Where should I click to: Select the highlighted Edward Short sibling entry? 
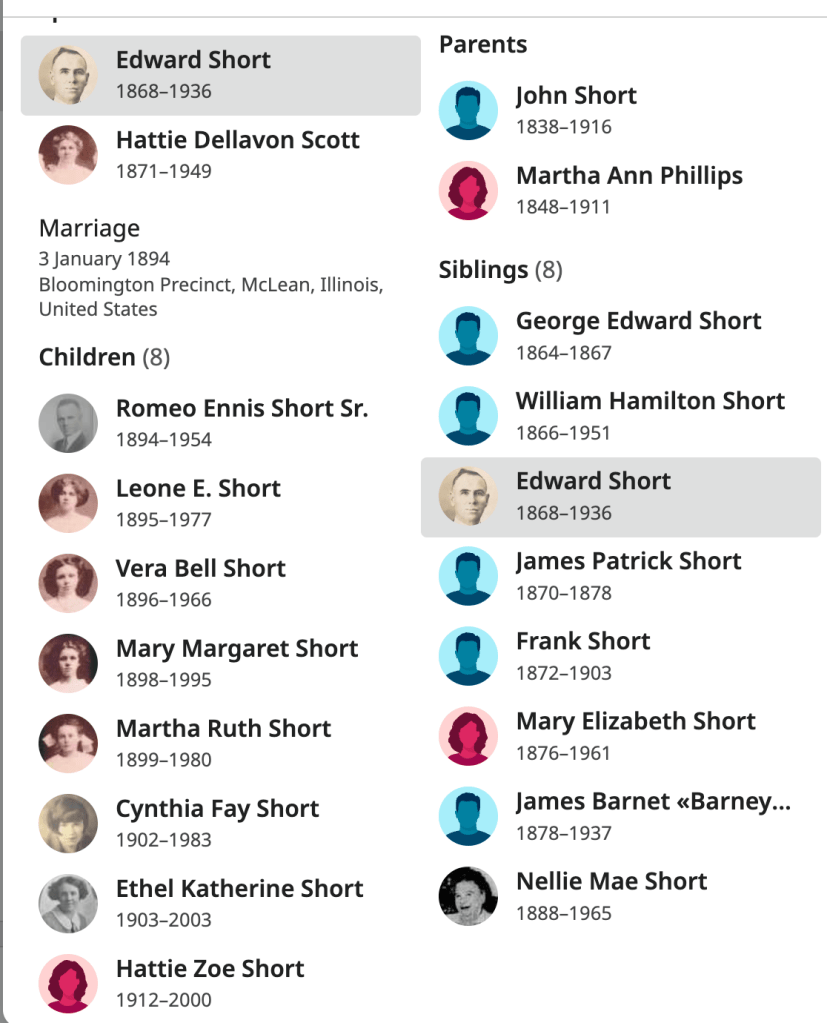click(x=620, y=497)
